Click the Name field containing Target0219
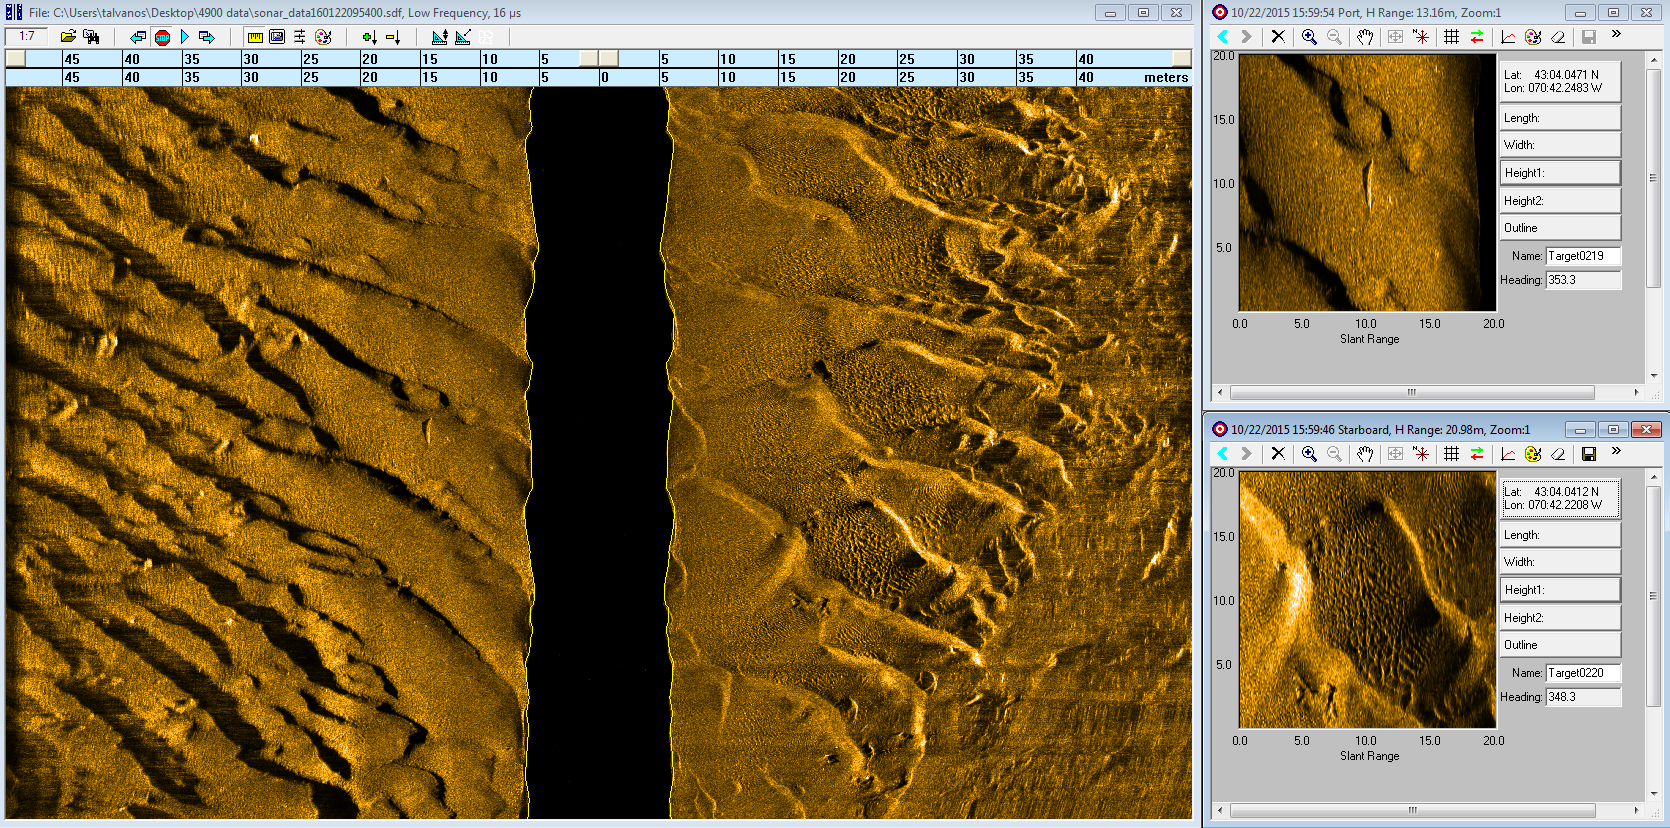Viewport: 1670px width, 828px height. pyautogui.click(x=1582, y=256)
